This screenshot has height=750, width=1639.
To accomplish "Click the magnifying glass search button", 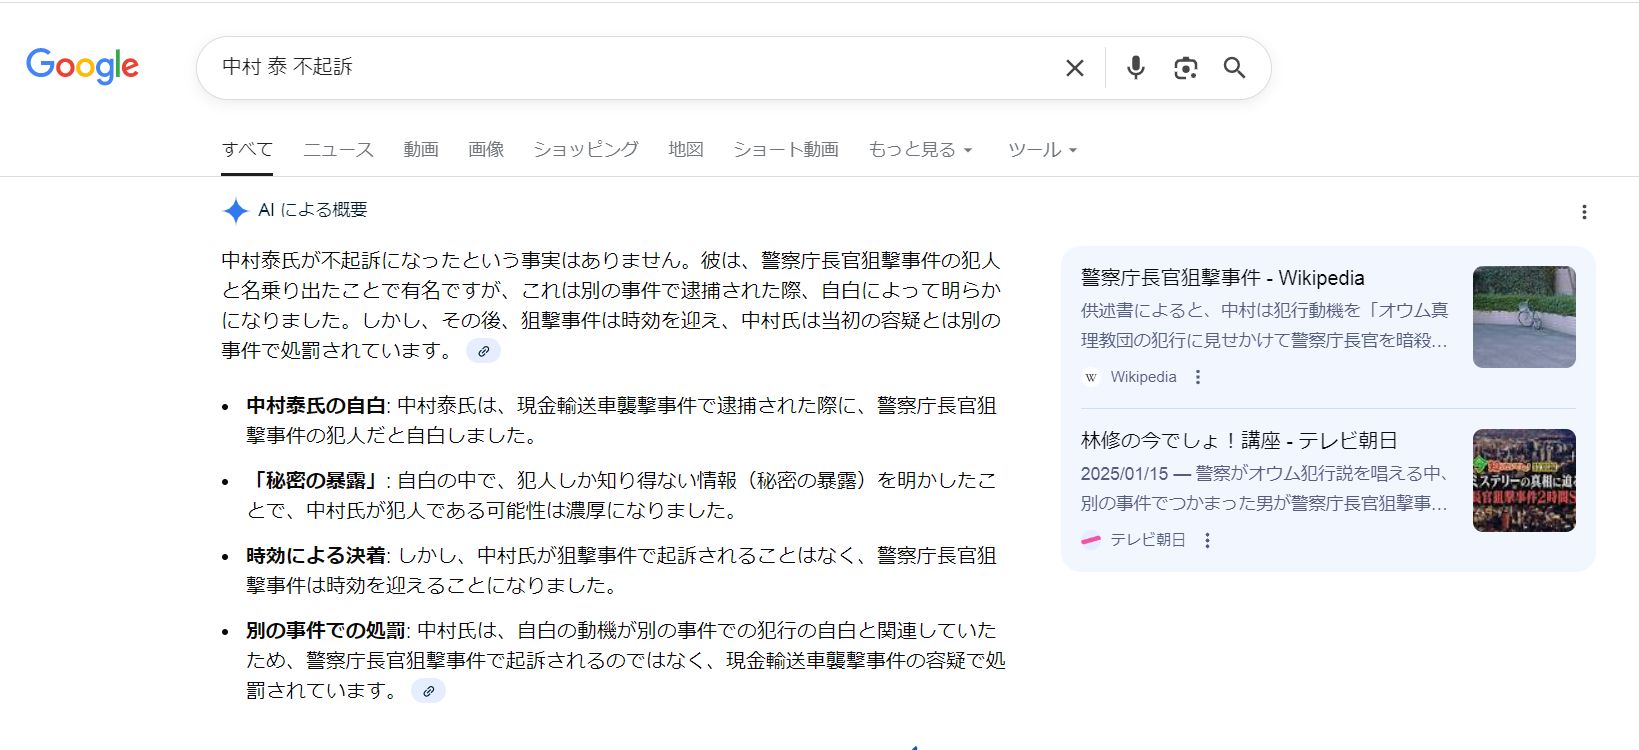I will coord(1234,68).
